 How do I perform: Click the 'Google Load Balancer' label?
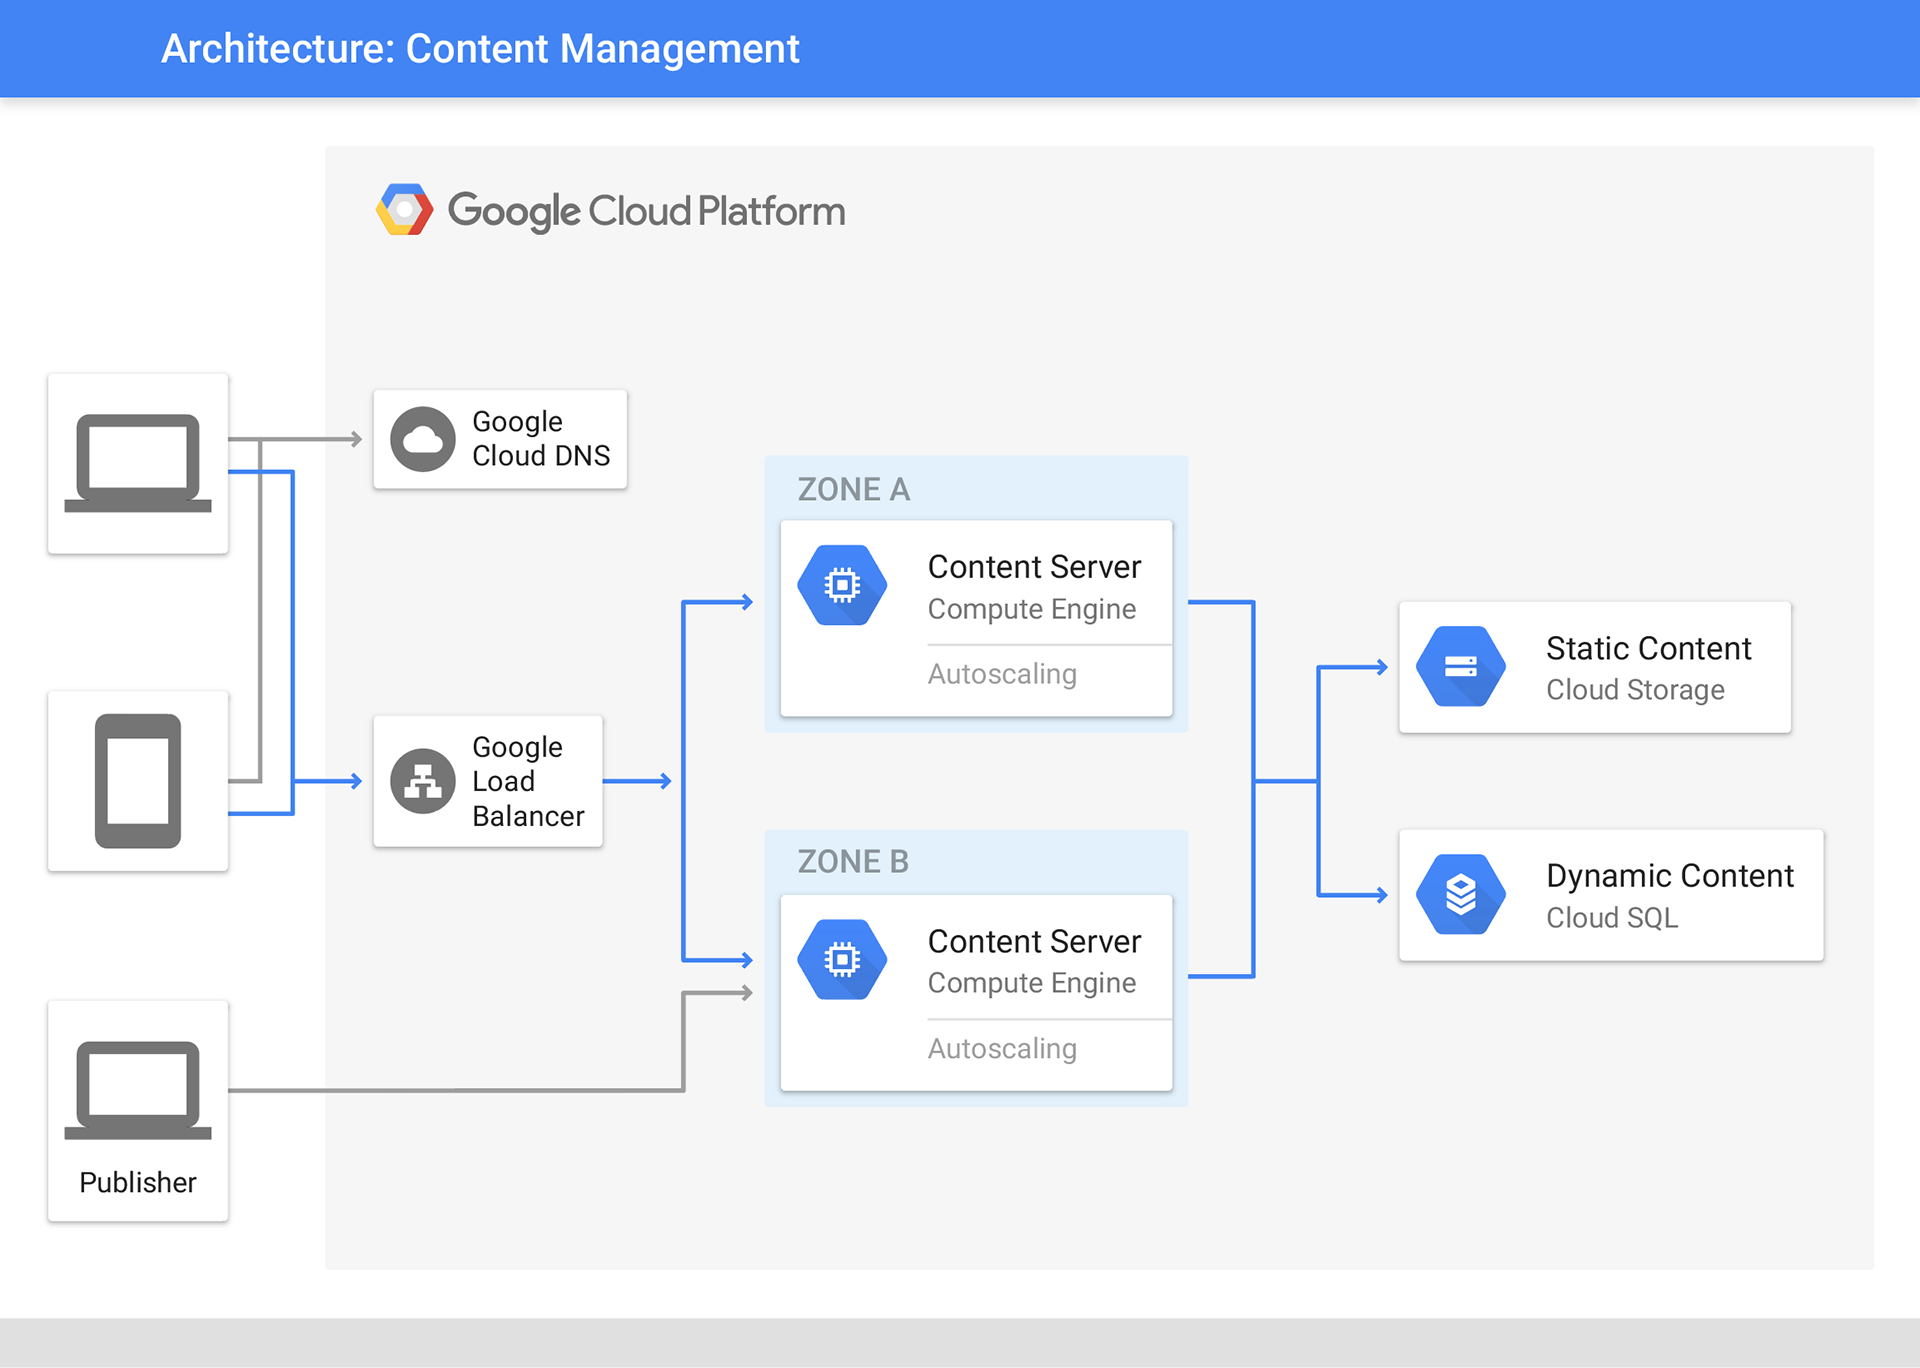(528, 782)
